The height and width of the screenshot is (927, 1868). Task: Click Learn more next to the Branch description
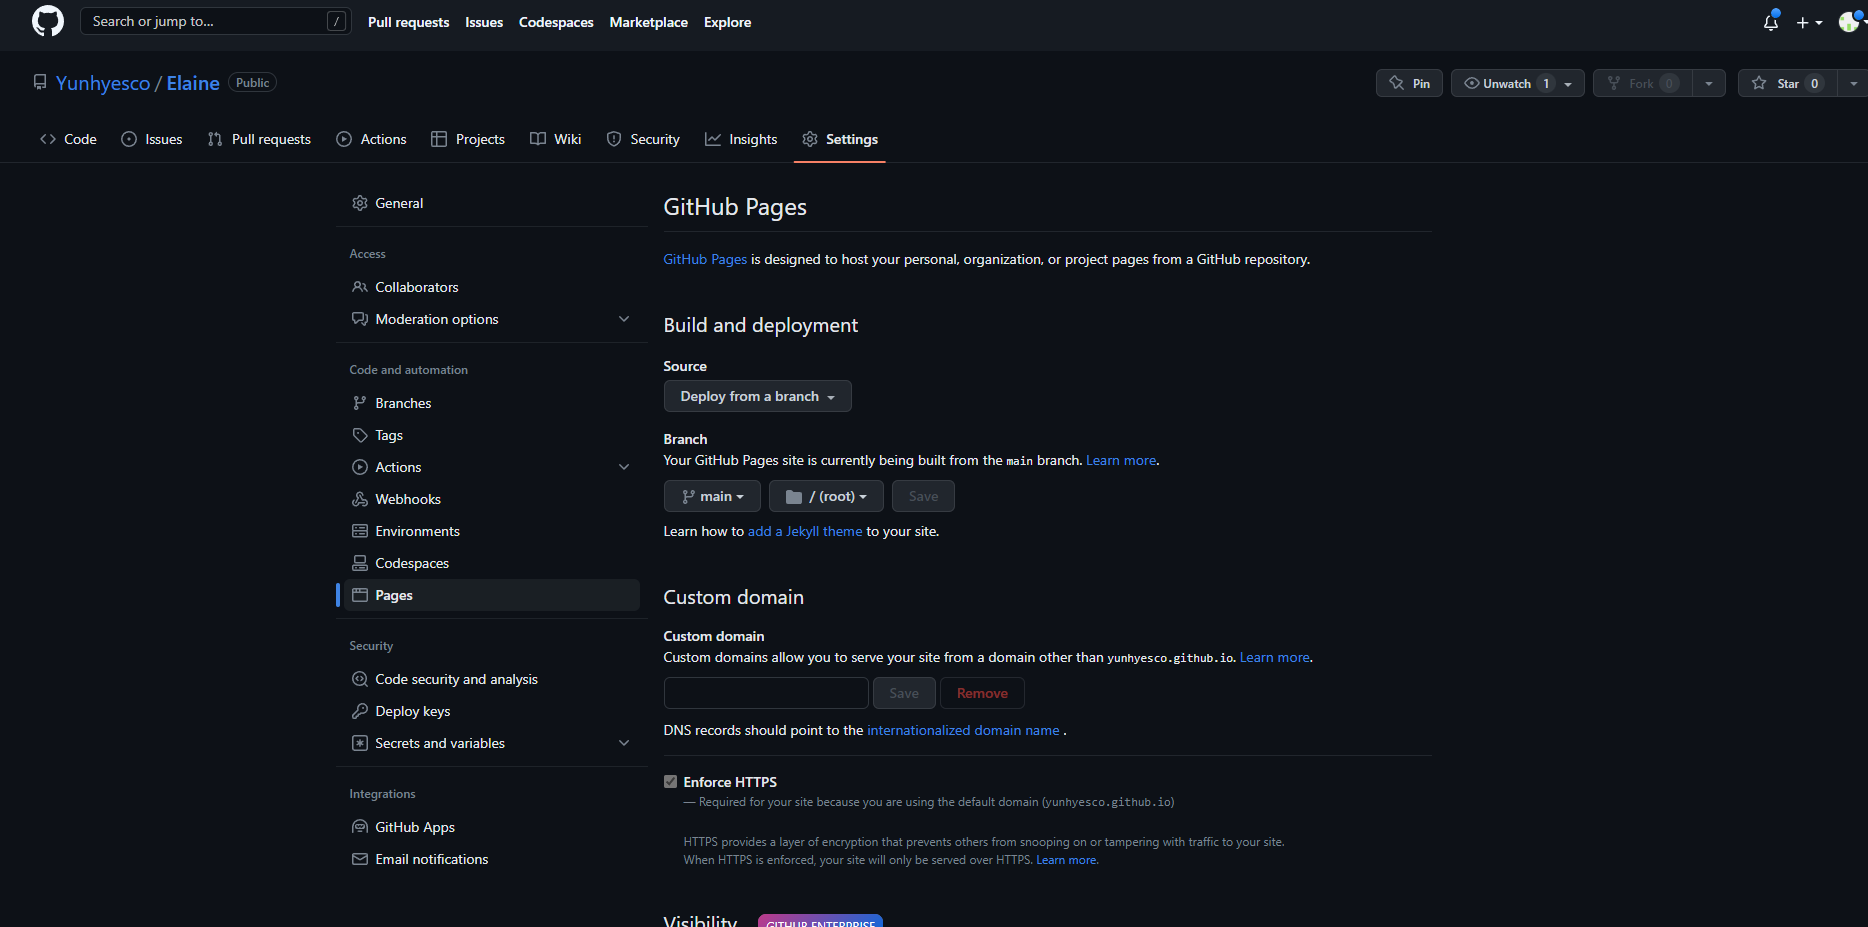coord(1121,460)
